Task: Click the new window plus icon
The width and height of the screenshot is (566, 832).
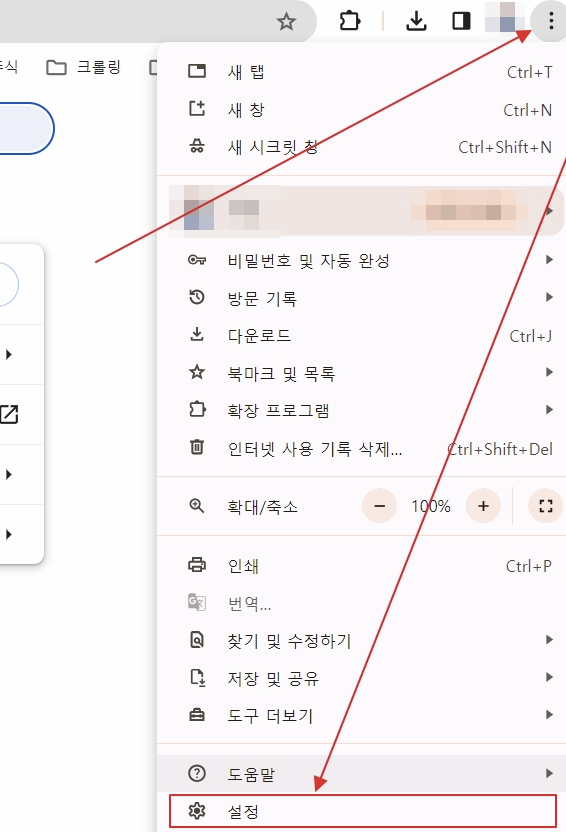Action: point(197,109)
